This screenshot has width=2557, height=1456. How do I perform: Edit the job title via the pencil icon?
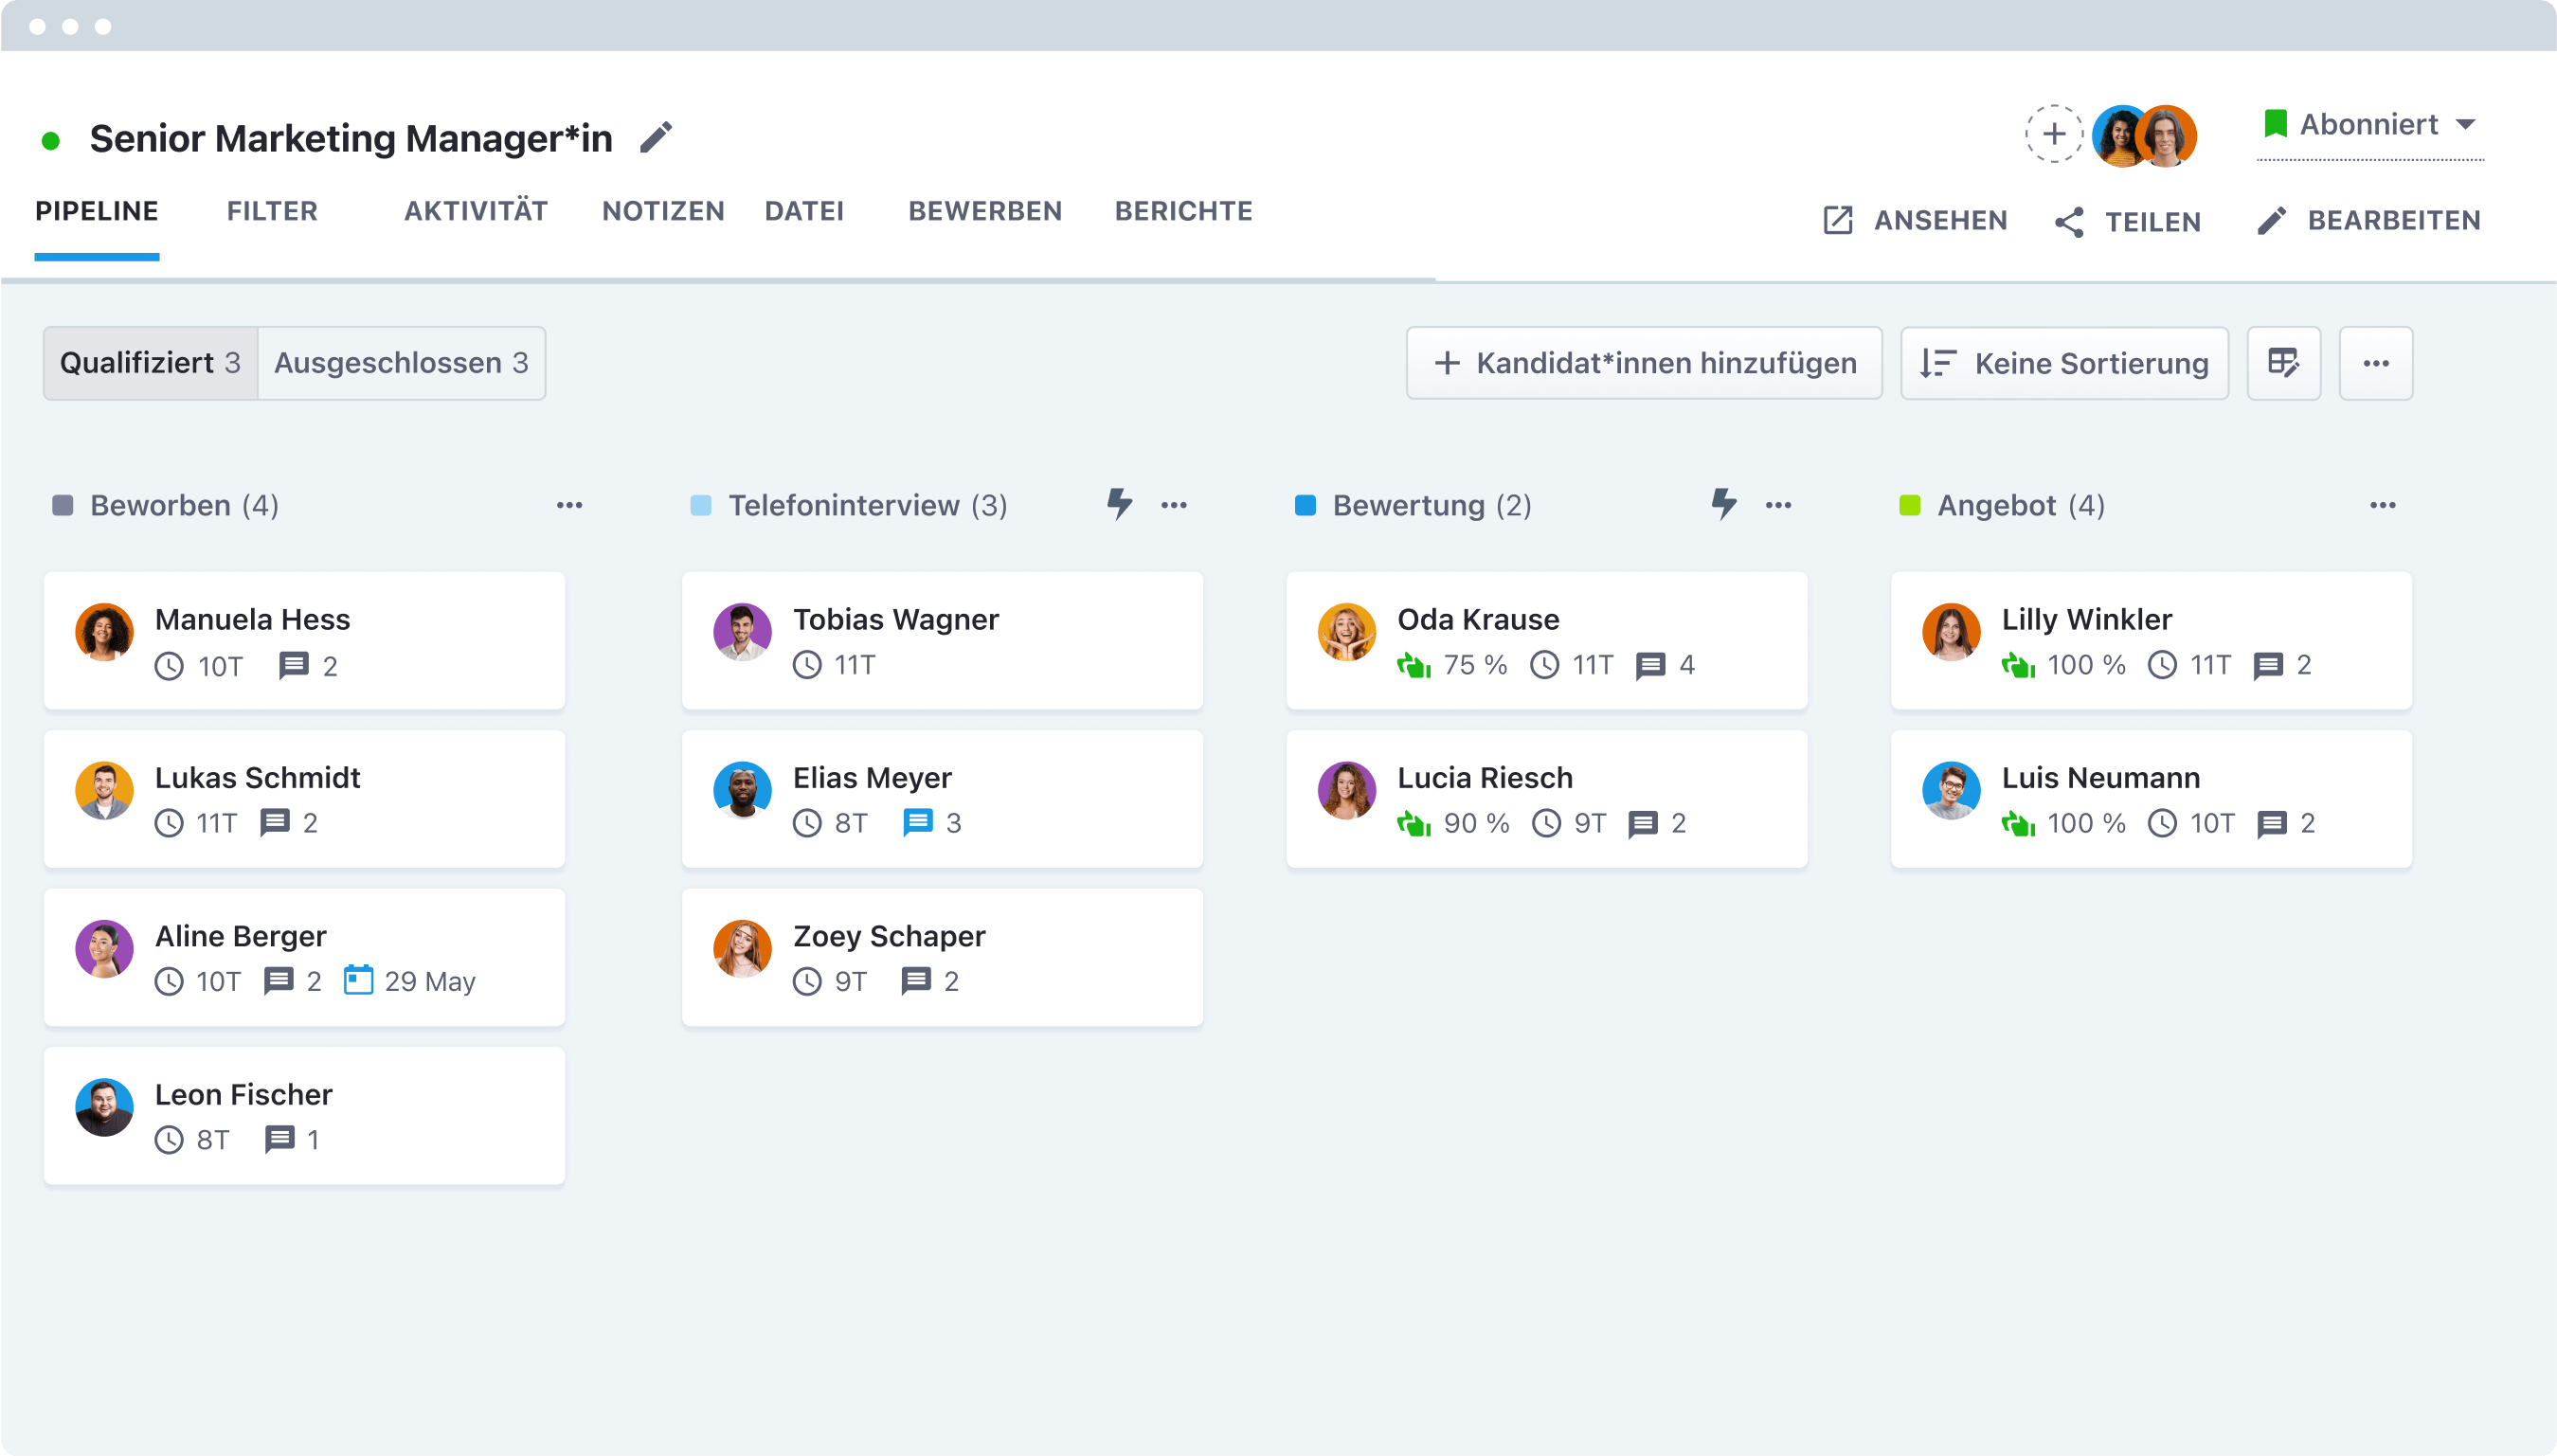[657, 136]
